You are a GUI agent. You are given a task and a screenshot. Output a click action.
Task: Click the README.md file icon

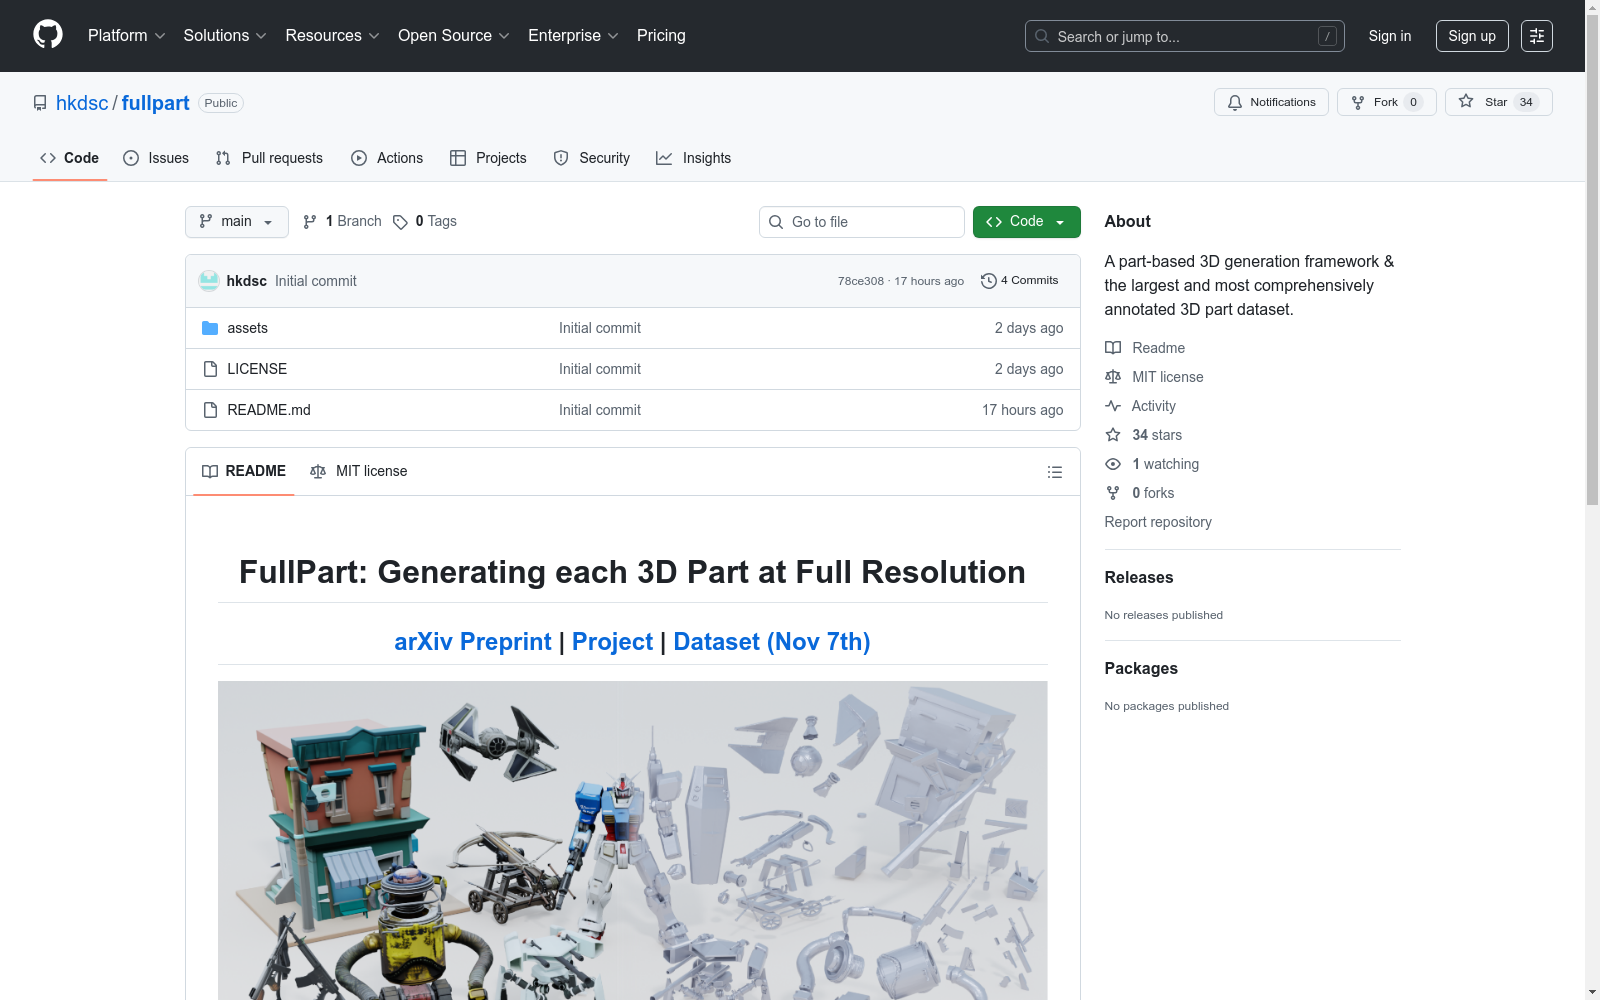coord(210,410)
